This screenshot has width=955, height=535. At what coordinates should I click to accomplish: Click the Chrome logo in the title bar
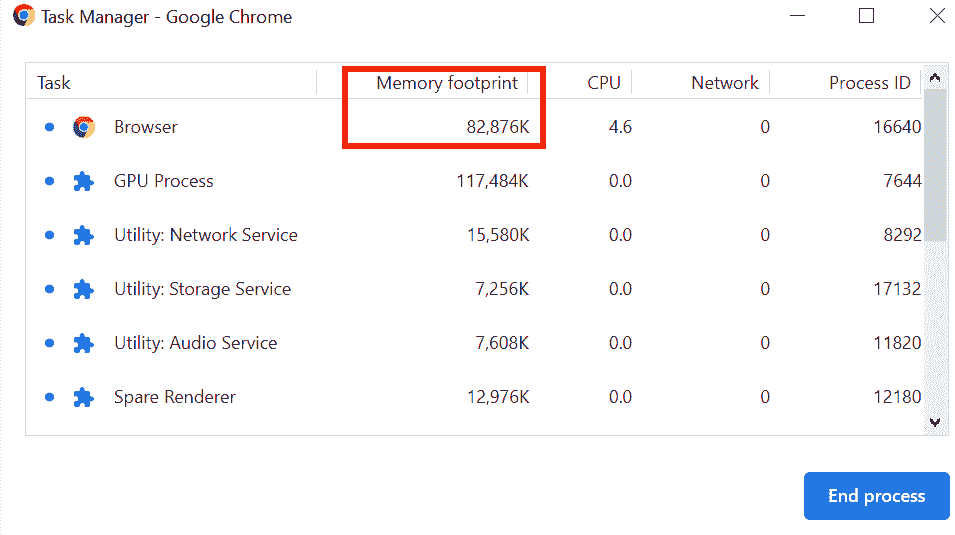click(23, 17)
